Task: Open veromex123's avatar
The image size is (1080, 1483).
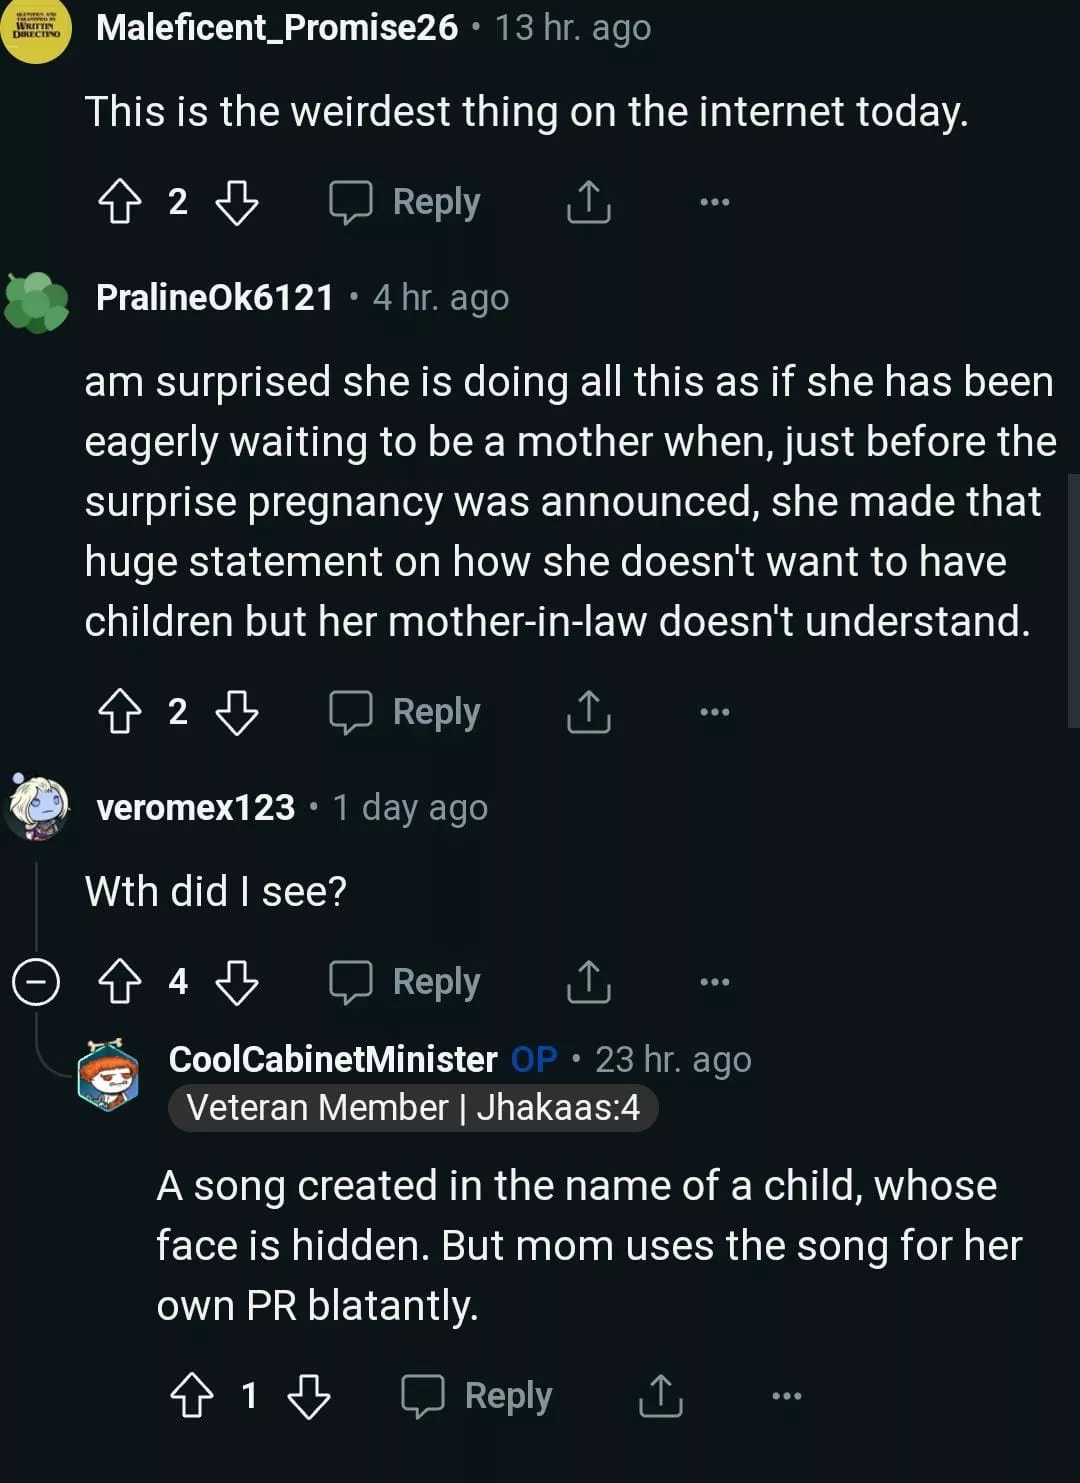Action: coord(38,806)
